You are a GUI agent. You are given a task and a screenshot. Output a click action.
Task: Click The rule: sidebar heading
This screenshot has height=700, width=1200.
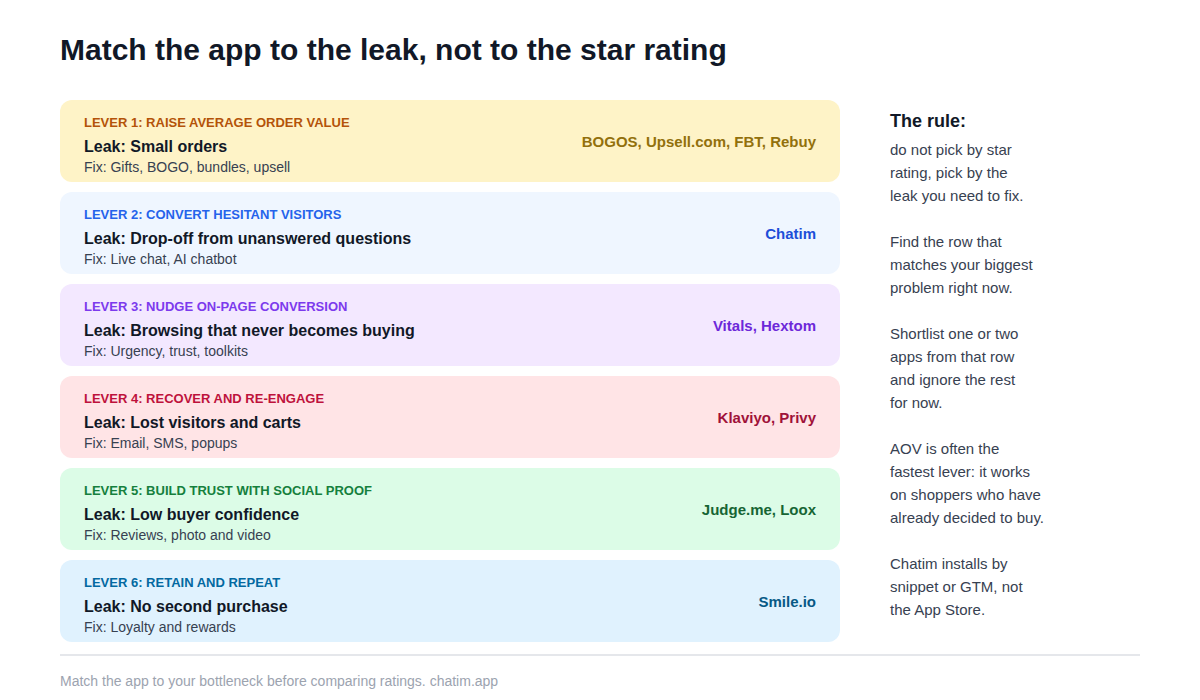(928, 121)
